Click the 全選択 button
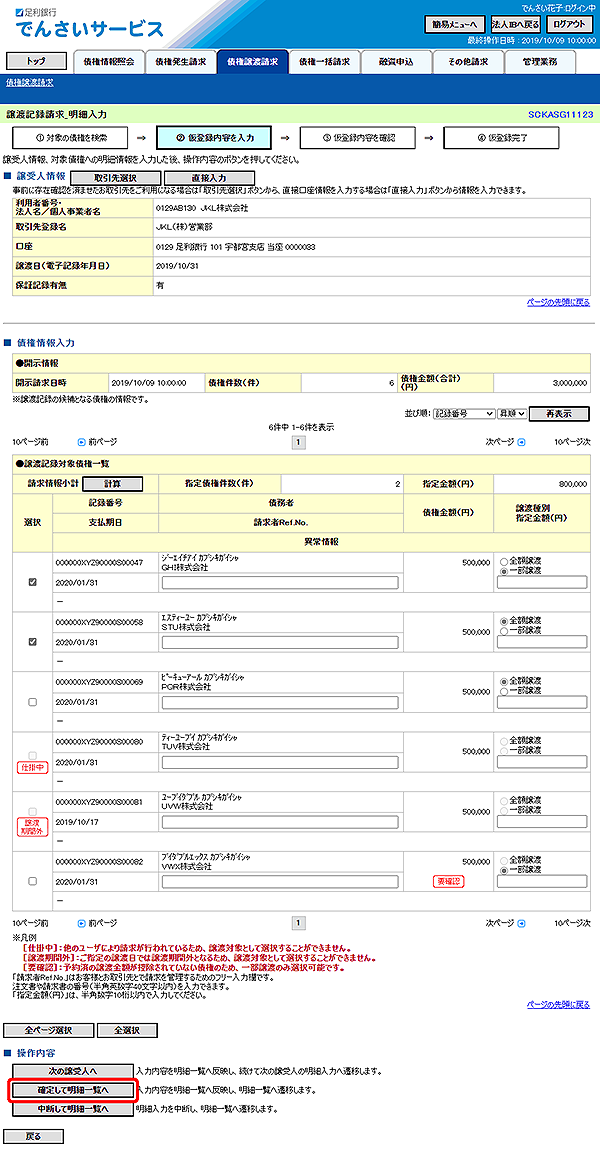600x1152 pixels. coord(127,1031)
